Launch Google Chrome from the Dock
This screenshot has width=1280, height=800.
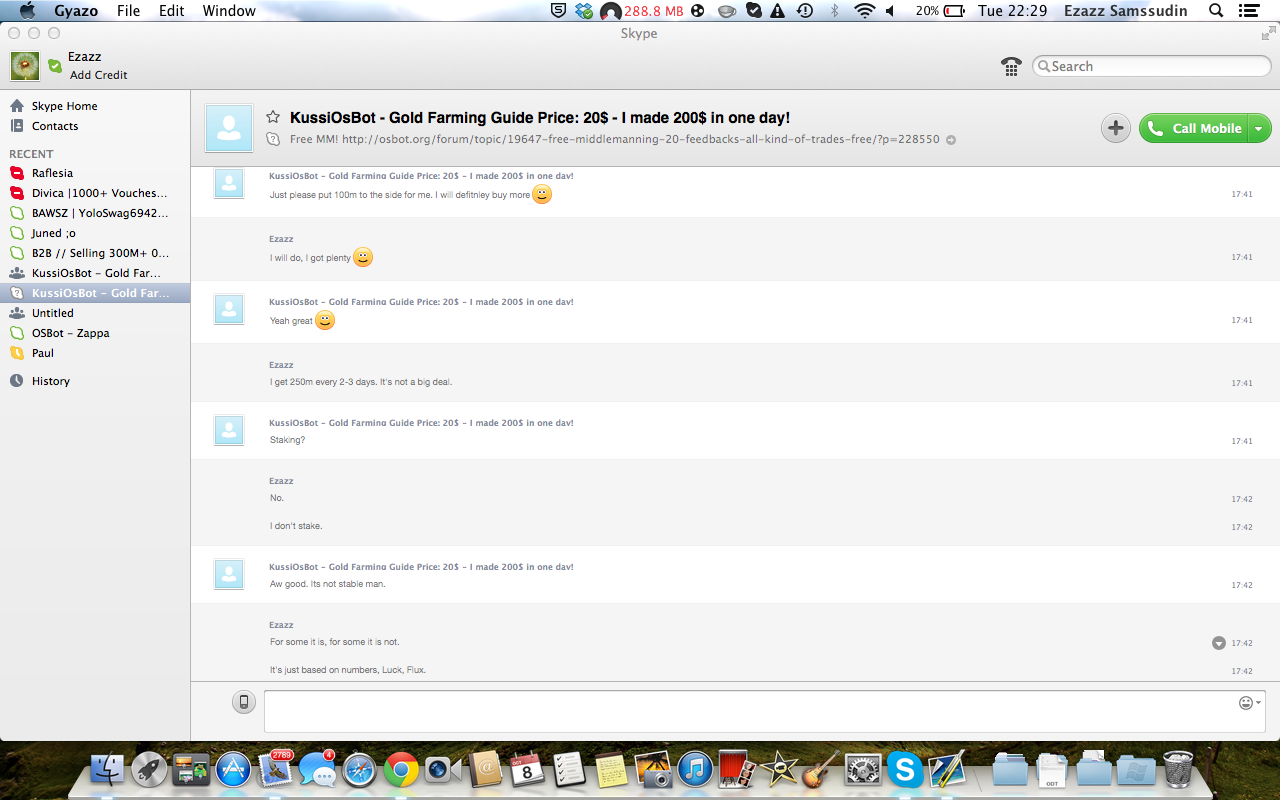point(401,770)
